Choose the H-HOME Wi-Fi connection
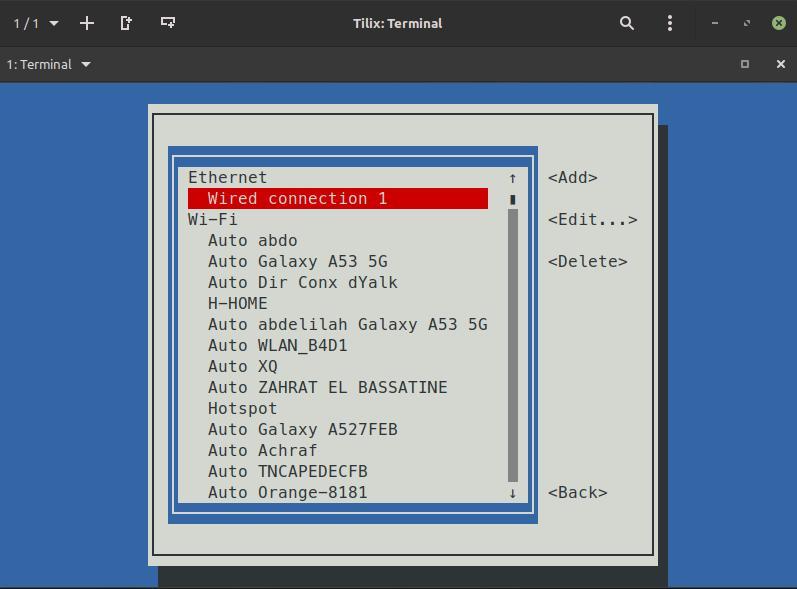Screen dimensions: 797x589 pos(238,304)
